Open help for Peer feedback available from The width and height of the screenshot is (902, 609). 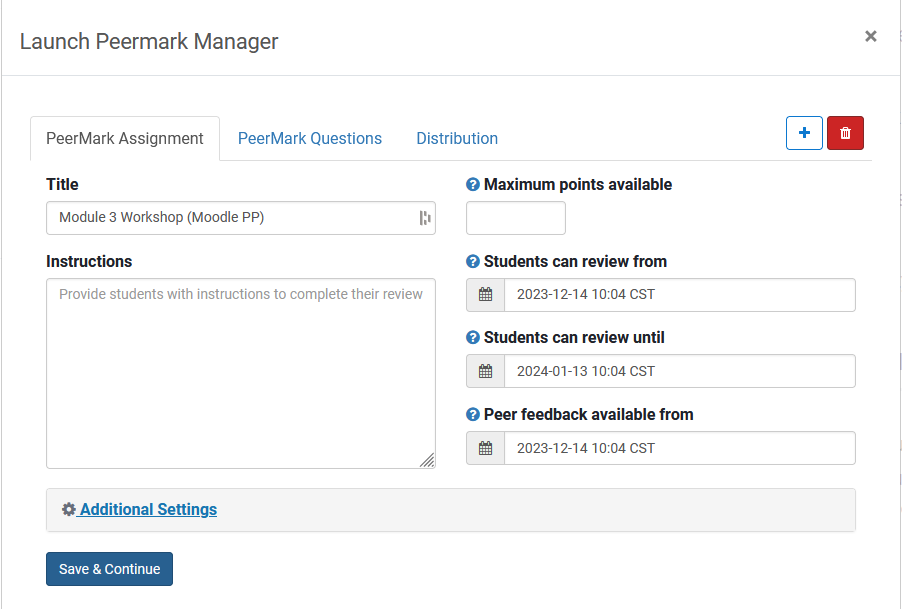pos(472,415)
